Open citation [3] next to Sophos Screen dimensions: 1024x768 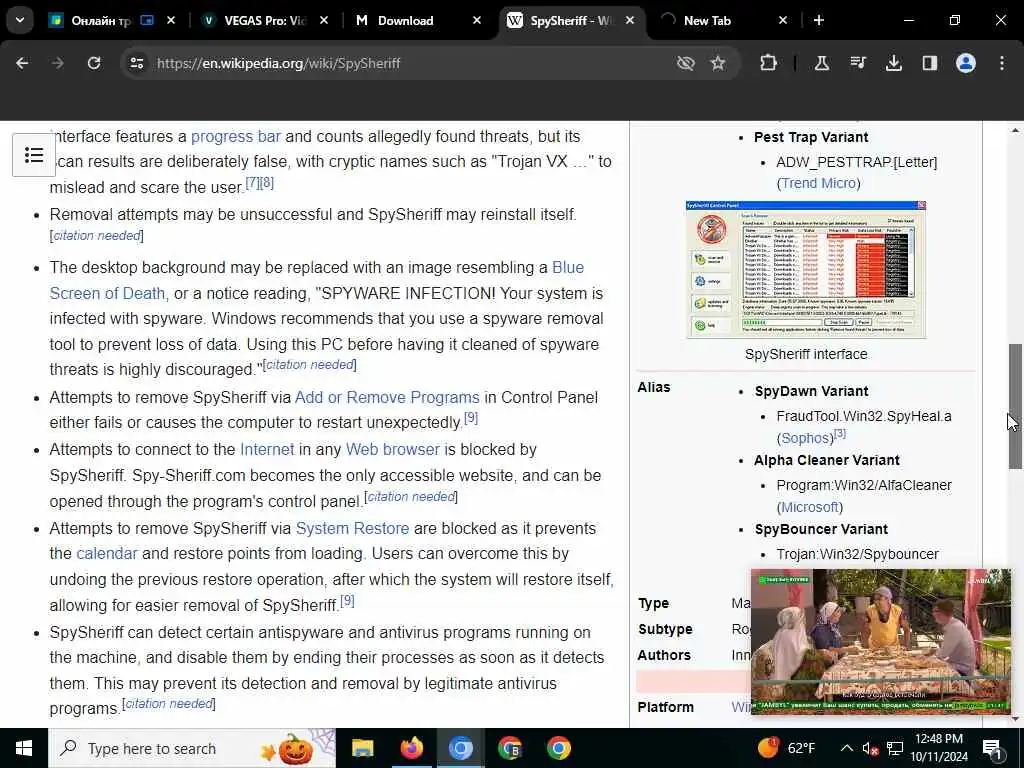[x=840, y=434]
